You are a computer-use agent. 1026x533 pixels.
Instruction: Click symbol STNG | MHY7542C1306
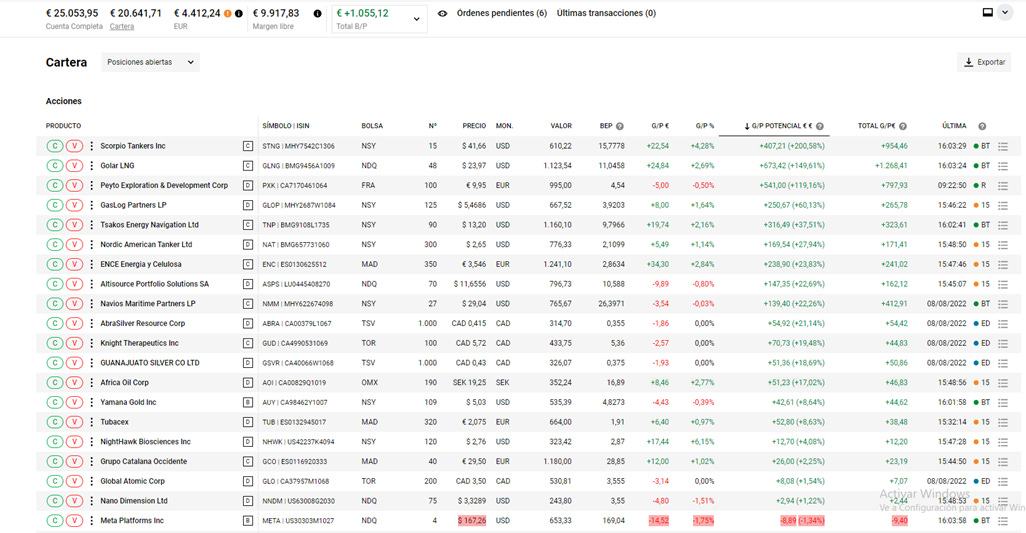pyautogui.click(x=298, y=146)
